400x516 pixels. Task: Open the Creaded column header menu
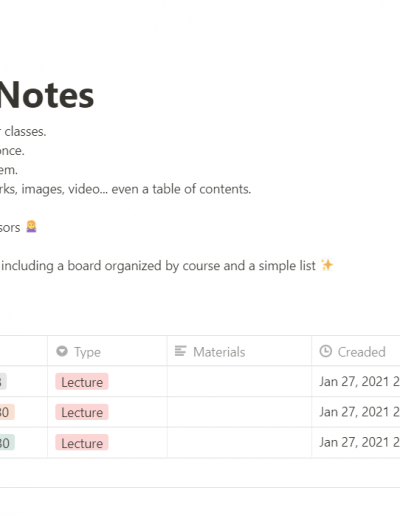356,351
